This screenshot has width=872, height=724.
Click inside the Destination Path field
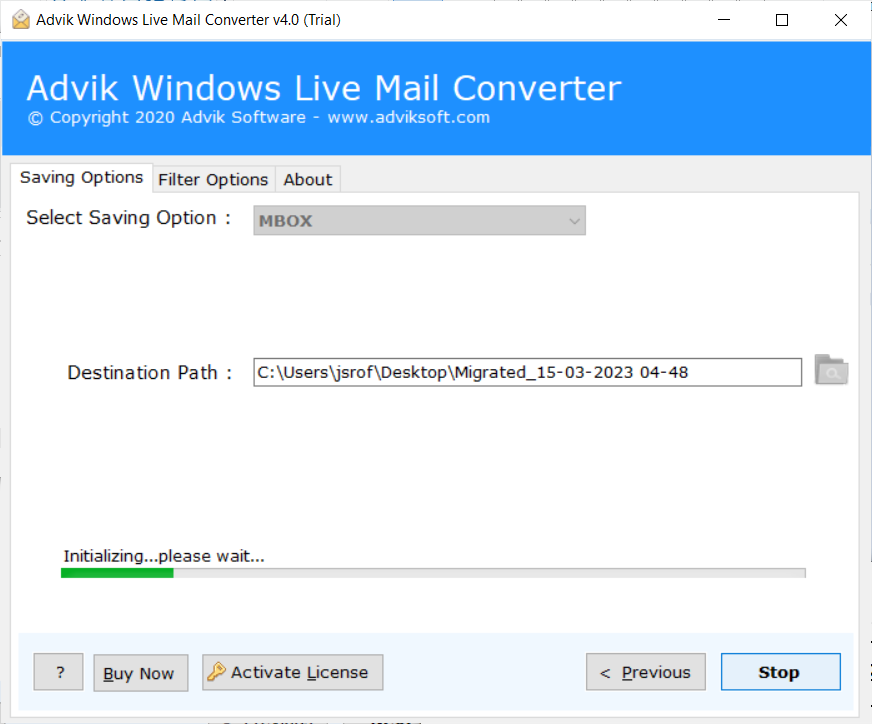[527, 372]
